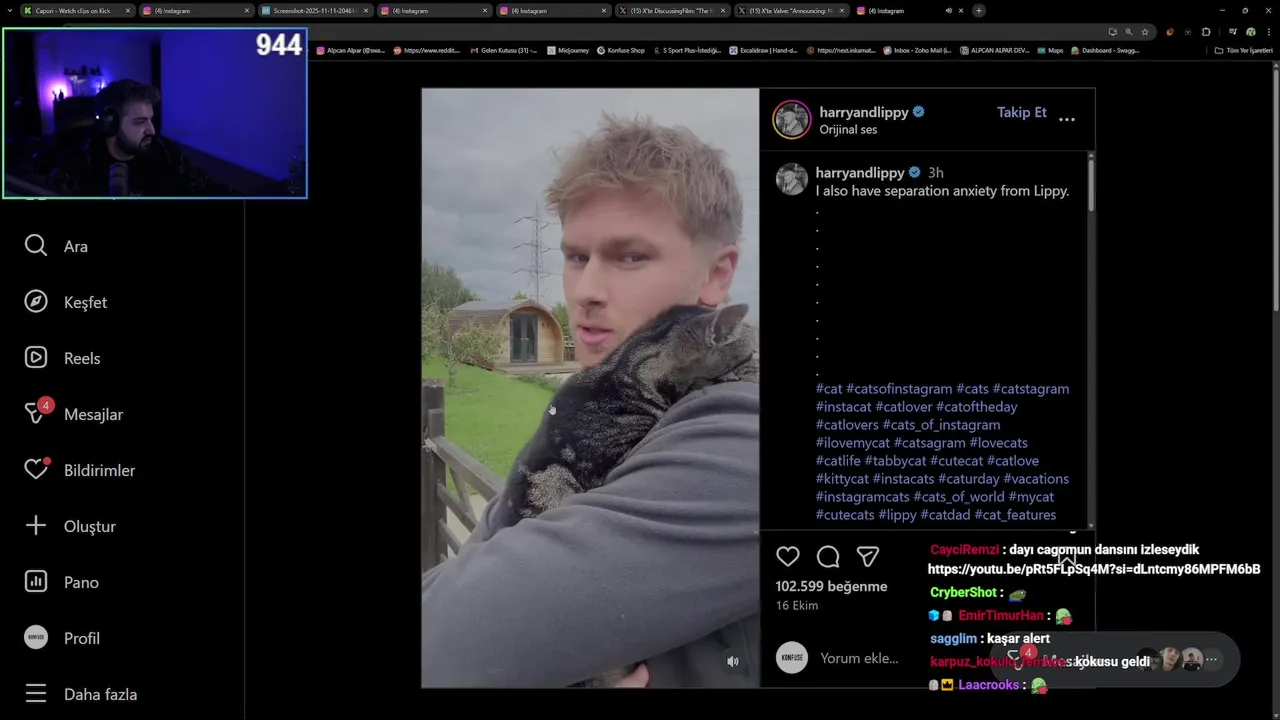The width and height of the screenshot is (1280, 720).
Task: Open the #catsofinstagram hashtag
Action: point(899,389)
